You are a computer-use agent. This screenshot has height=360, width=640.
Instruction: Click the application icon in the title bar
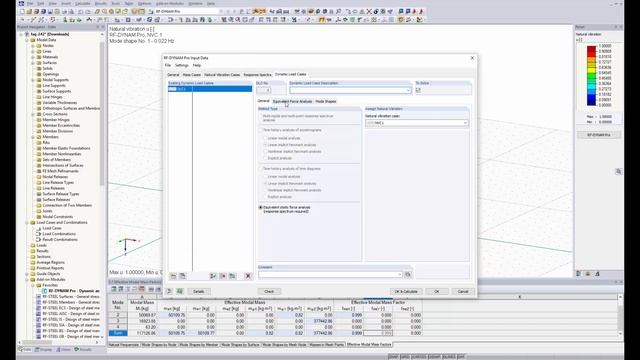(21, 3)
